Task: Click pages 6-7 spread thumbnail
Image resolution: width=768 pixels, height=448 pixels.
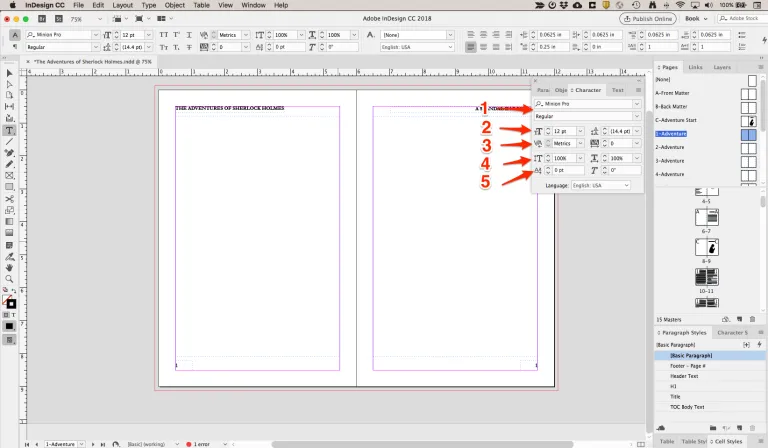Action: coord(706,217)
